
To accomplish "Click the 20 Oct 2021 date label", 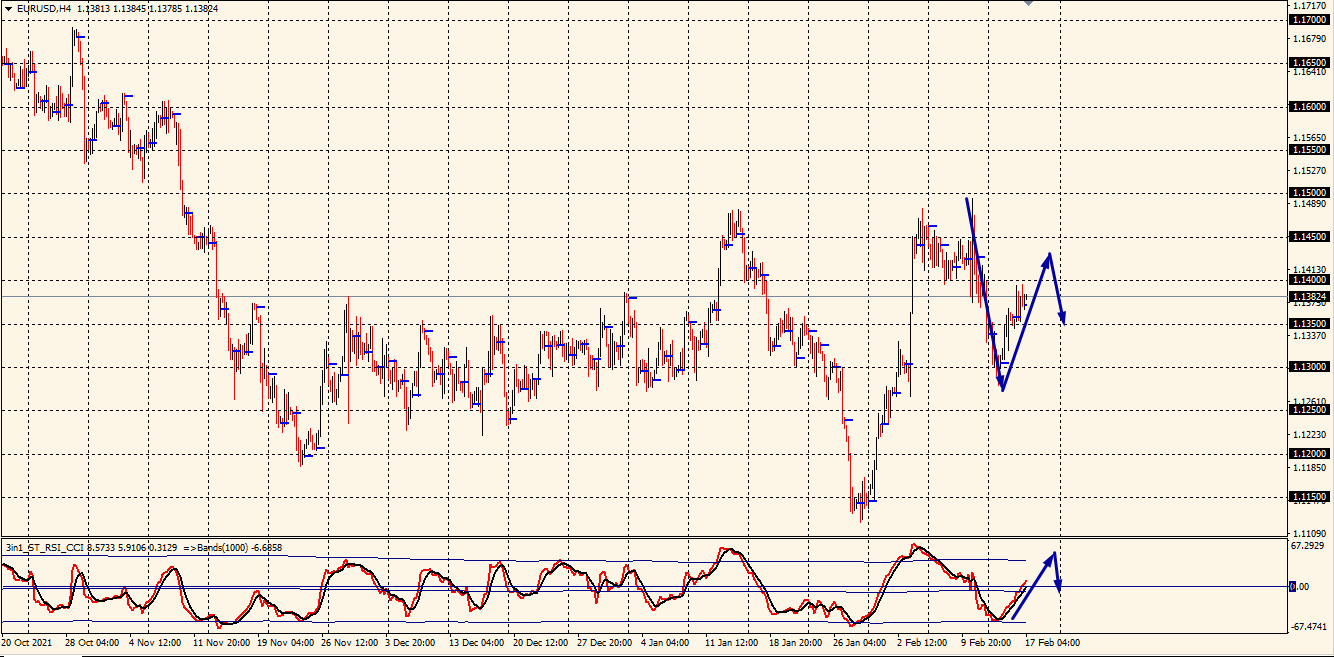I will click(29, 642).
